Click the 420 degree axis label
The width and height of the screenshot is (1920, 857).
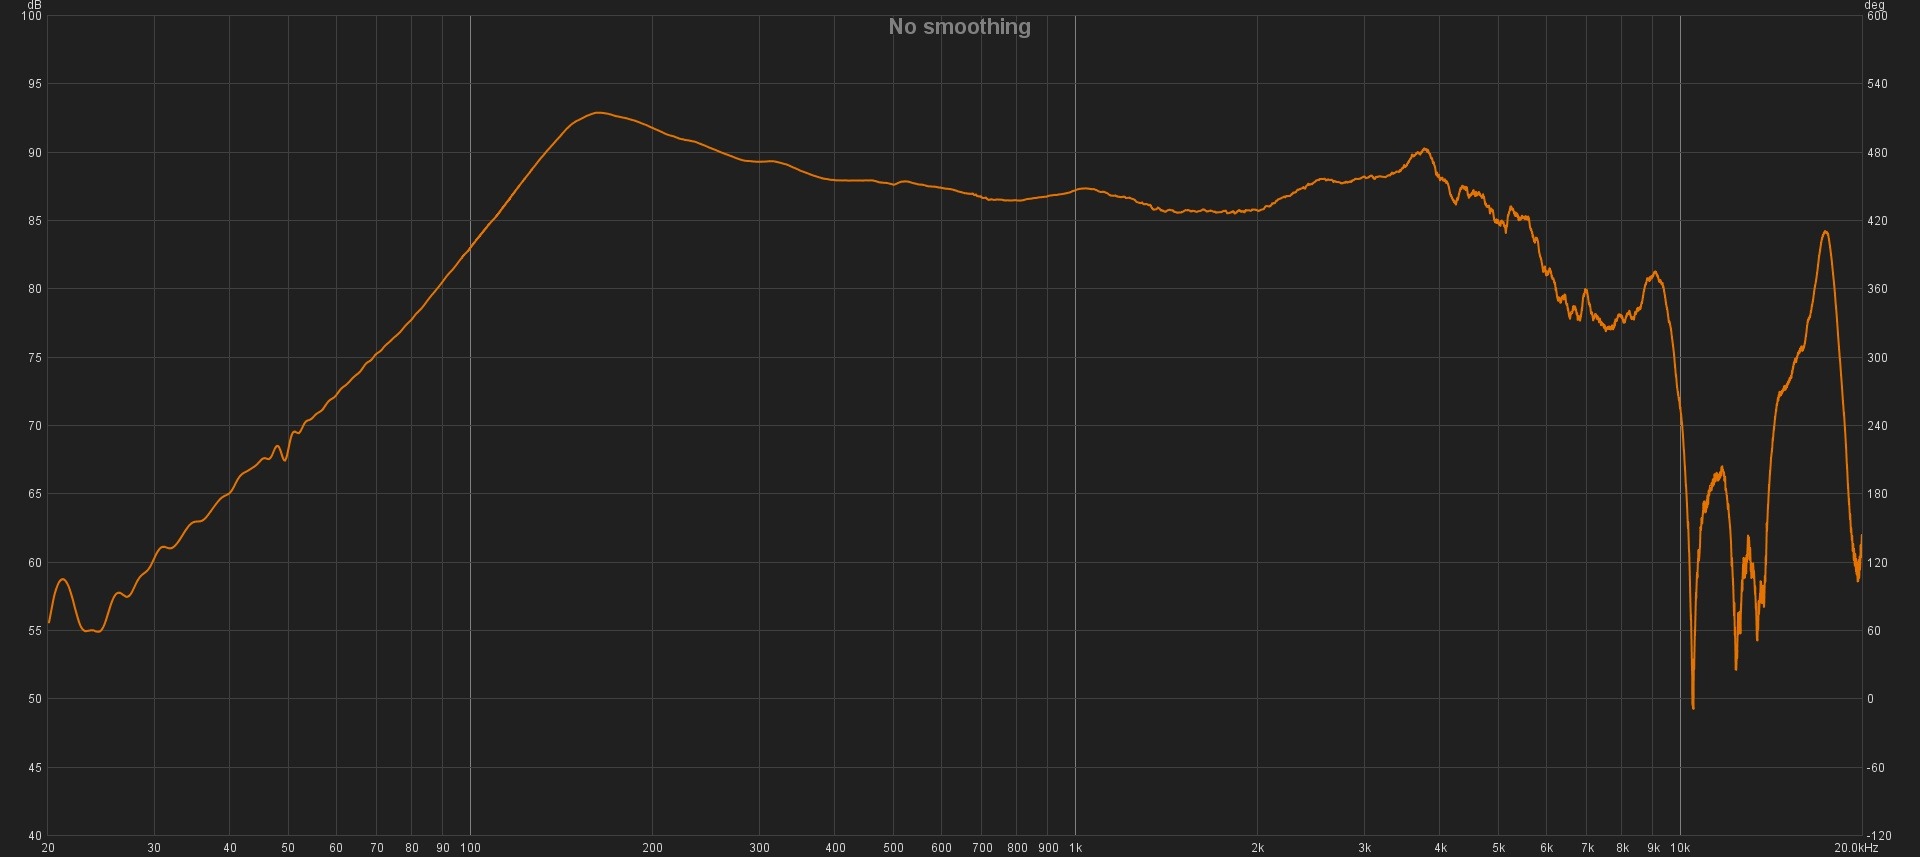pos(1878,221)
